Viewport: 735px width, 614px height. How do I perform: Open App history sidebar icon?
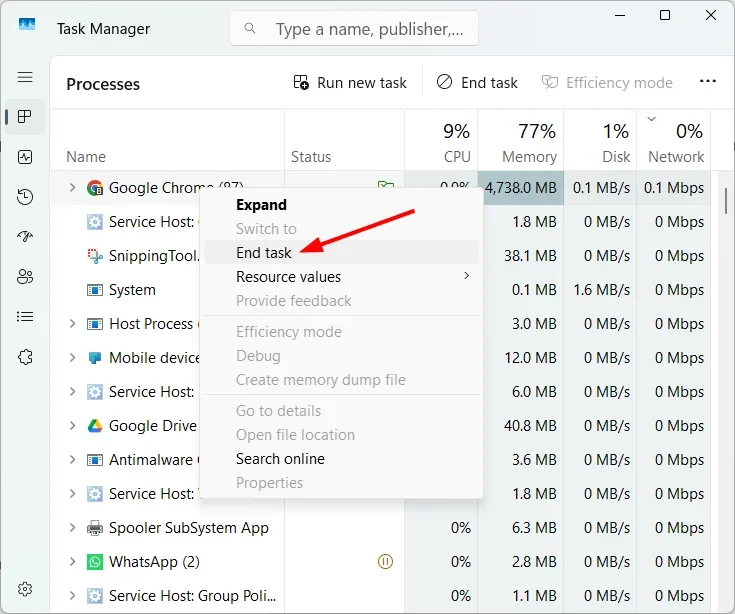point(25,197)
